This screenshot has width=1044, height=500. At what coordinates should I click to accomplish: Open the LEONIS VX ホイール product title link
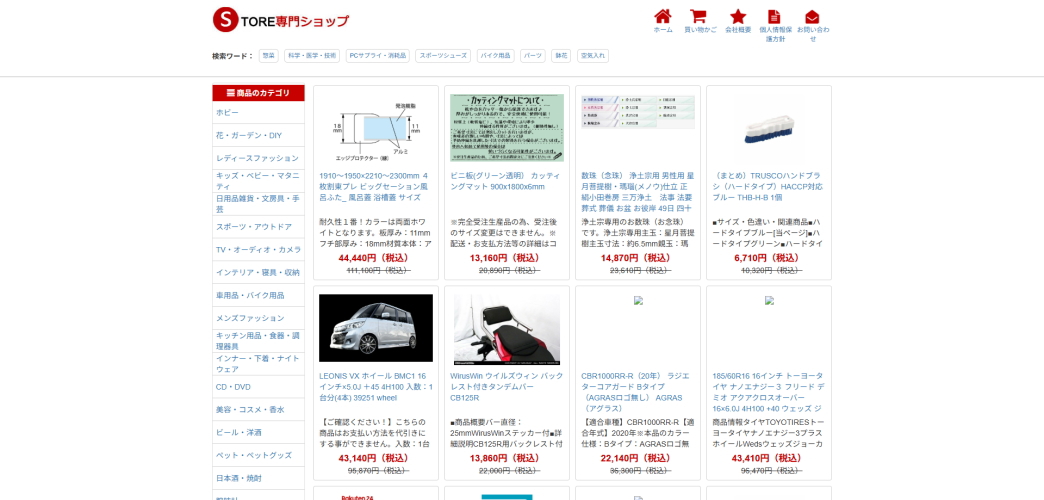(x=375, y=387)
